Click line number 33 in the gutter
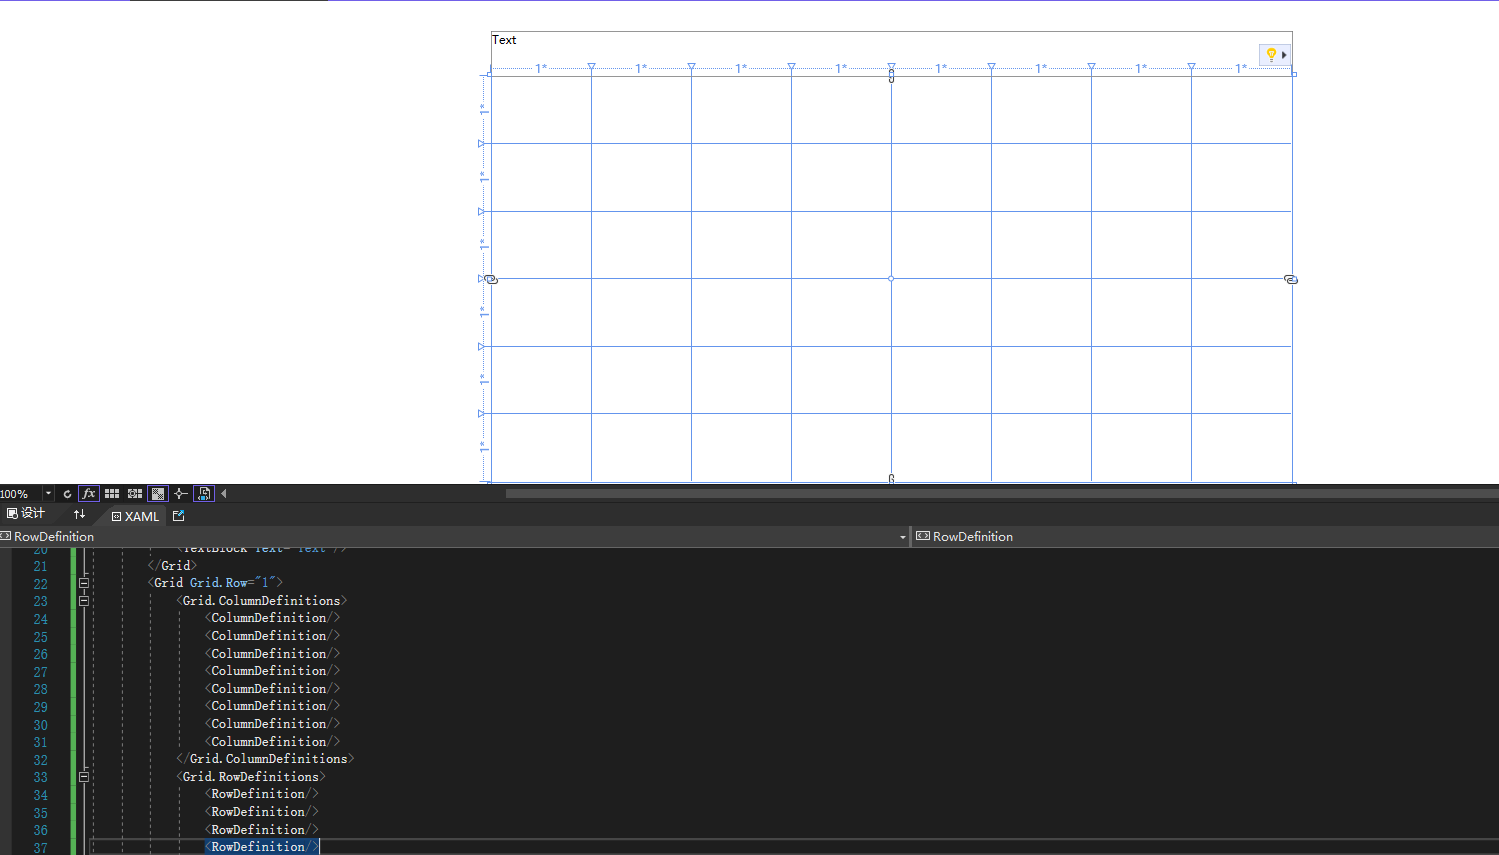This screenshot has width=1499, height=855. coord(40,778)
